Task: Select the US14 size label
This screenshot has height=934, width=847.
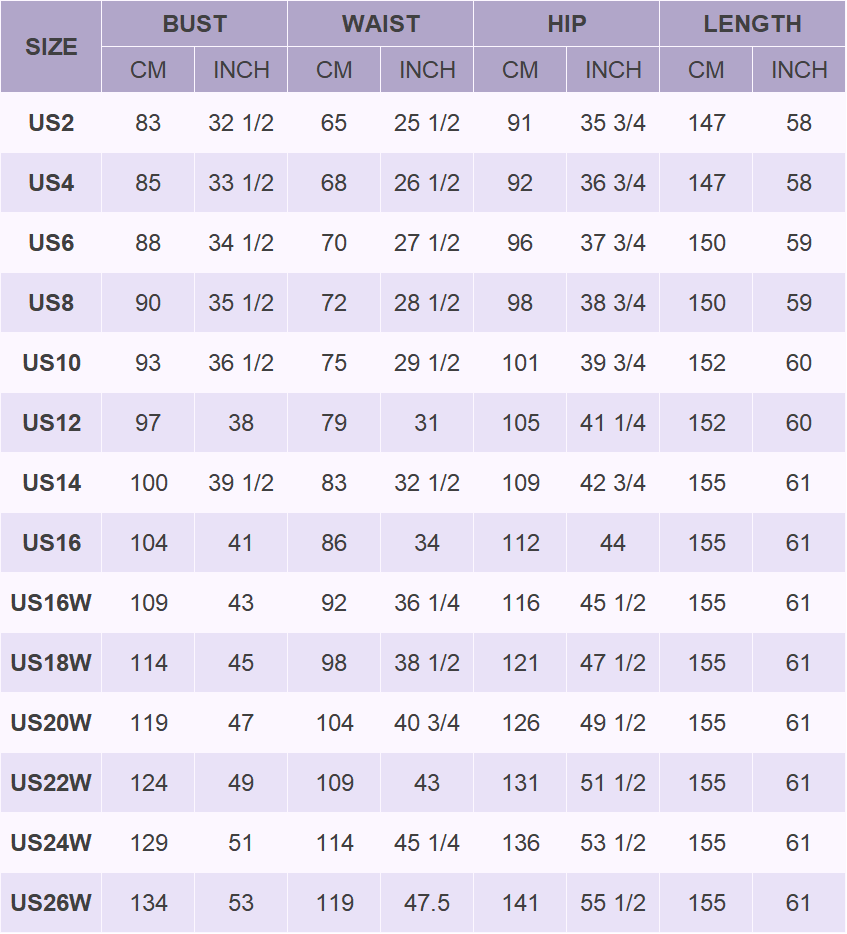Action: coord(51,483)
